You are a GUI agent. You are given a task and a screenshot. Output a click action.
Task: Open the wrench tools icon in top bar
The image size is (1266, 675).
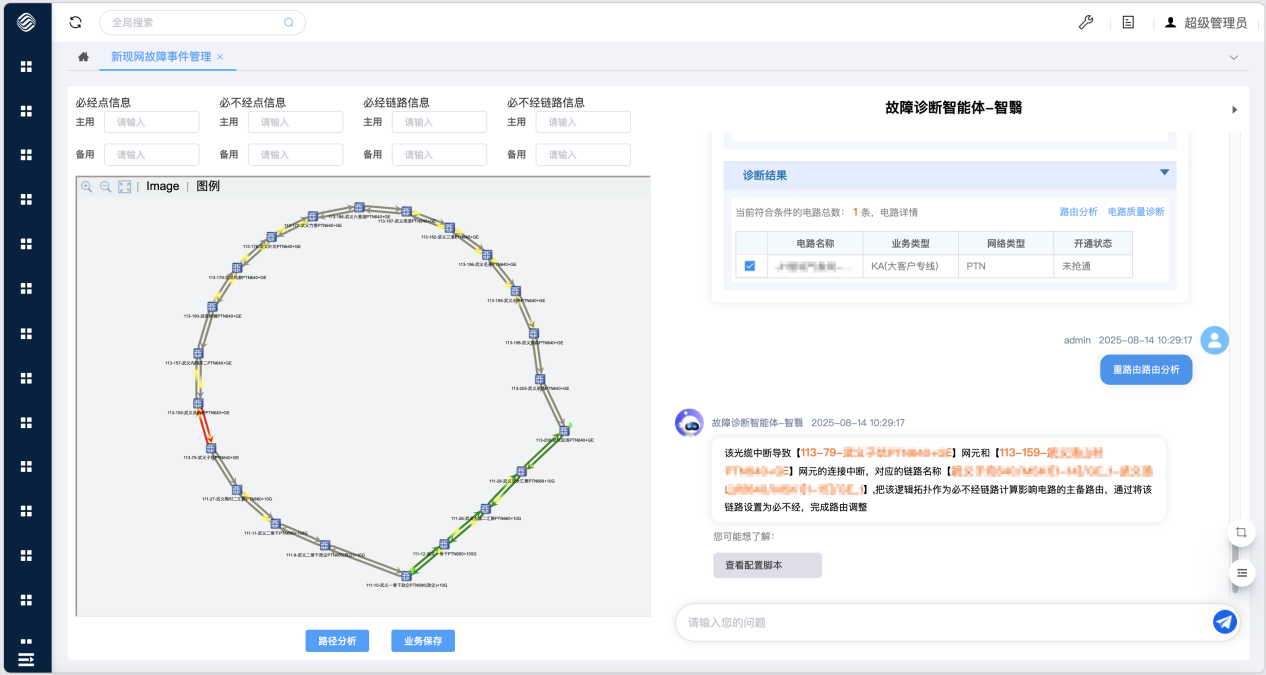pyautogui.click(x=1086, y=21)
